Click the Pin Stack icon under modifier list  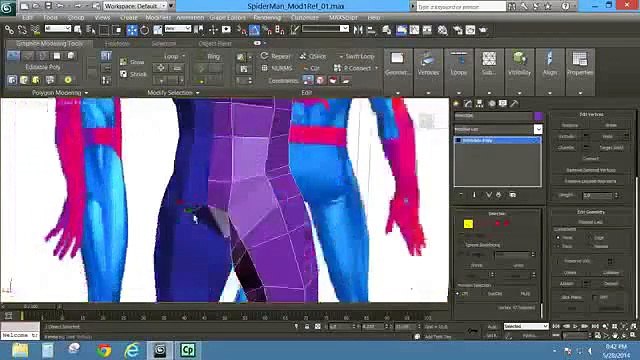tap(460, 195)
